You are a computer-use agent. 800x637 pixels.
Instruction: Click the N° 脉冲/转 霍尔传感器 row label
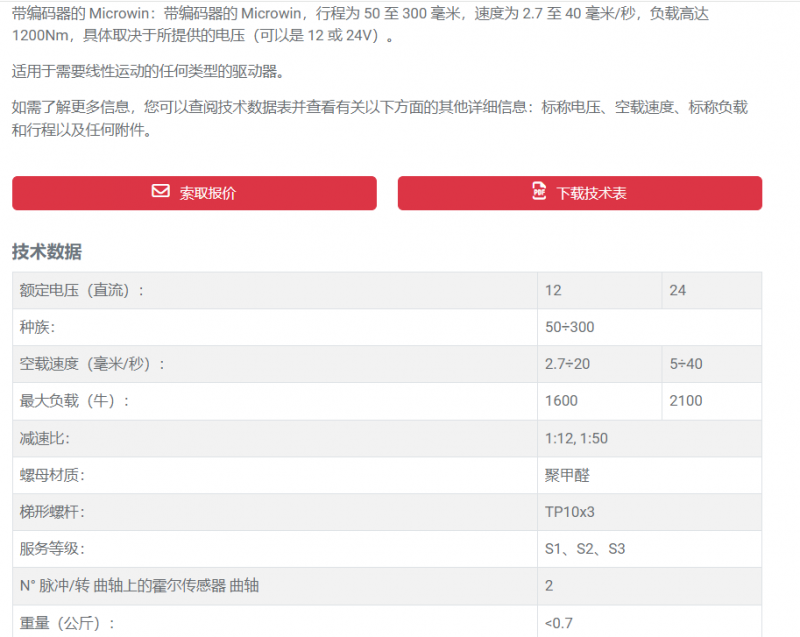click(139, 585)
